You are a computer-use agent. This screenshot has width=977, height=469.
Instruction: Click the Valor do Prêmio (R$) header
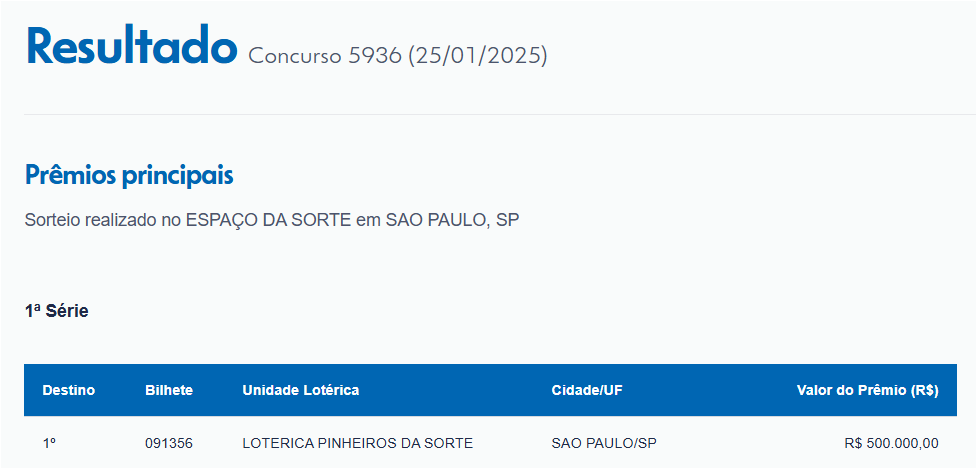click(x=867, y=391)
